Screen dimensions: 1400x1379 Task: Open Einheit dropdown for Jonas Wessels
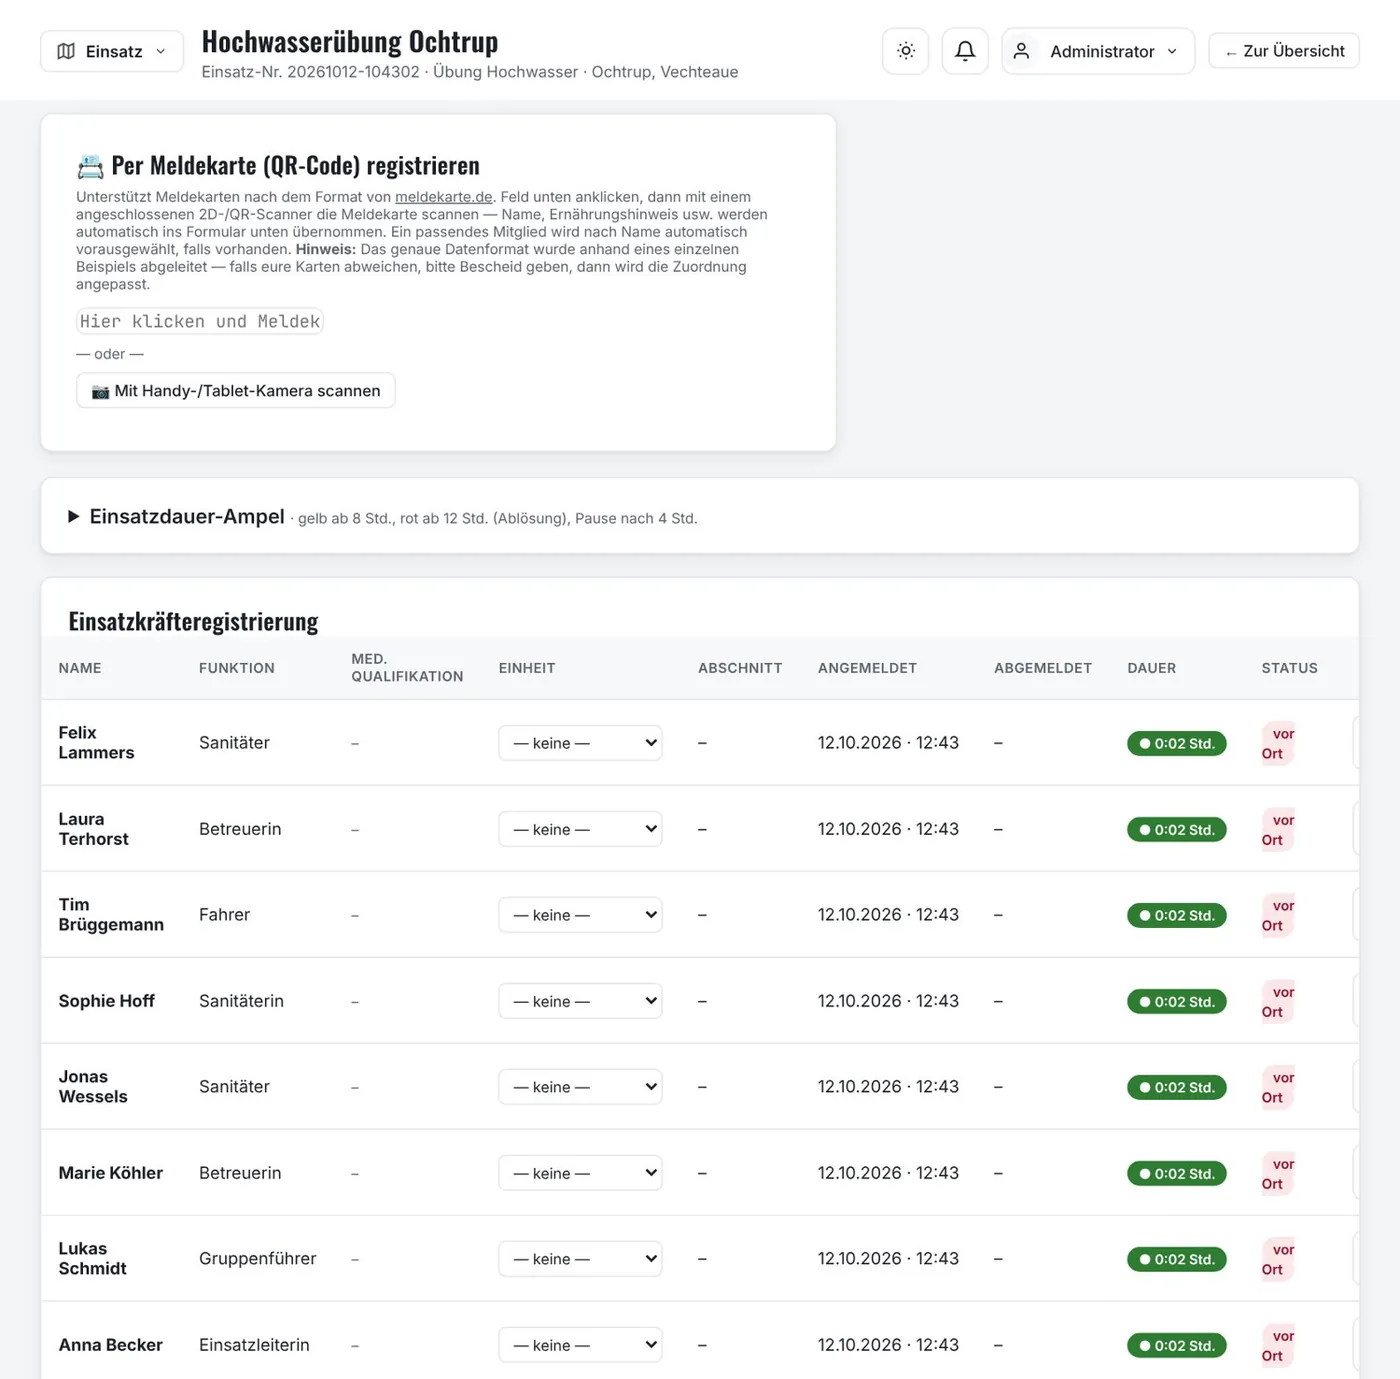tap(580, 1087)
